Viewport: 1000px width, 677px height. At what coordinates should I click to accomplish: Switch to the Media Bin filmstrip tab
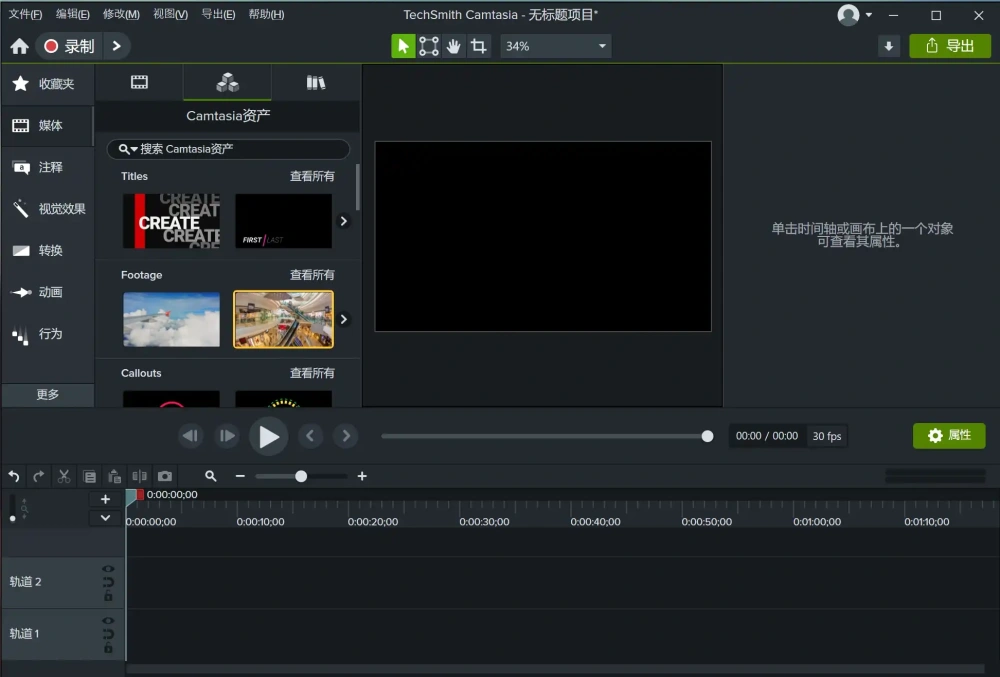pyautogui.click(x=139, y=82)
